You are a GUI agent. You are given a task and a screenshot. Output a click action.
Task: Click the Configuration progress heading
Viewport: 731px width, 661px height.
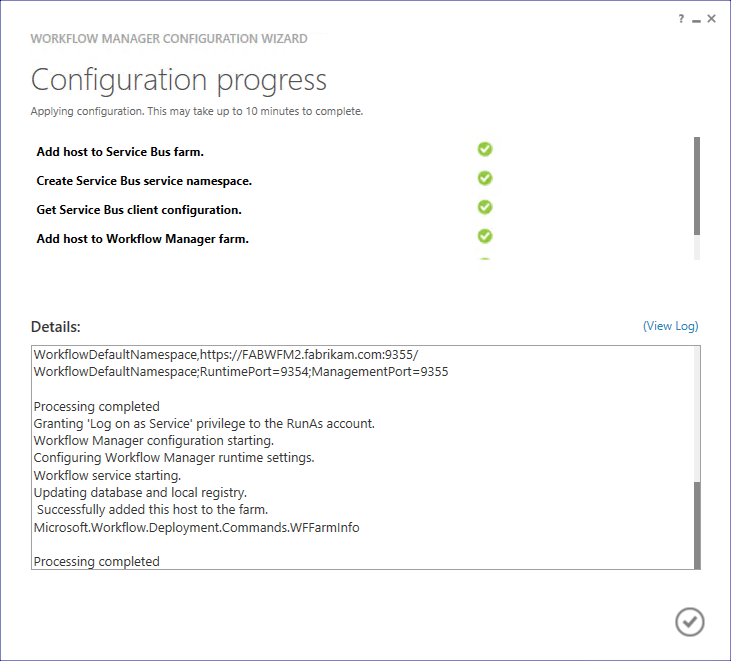[x=179, y=80]
